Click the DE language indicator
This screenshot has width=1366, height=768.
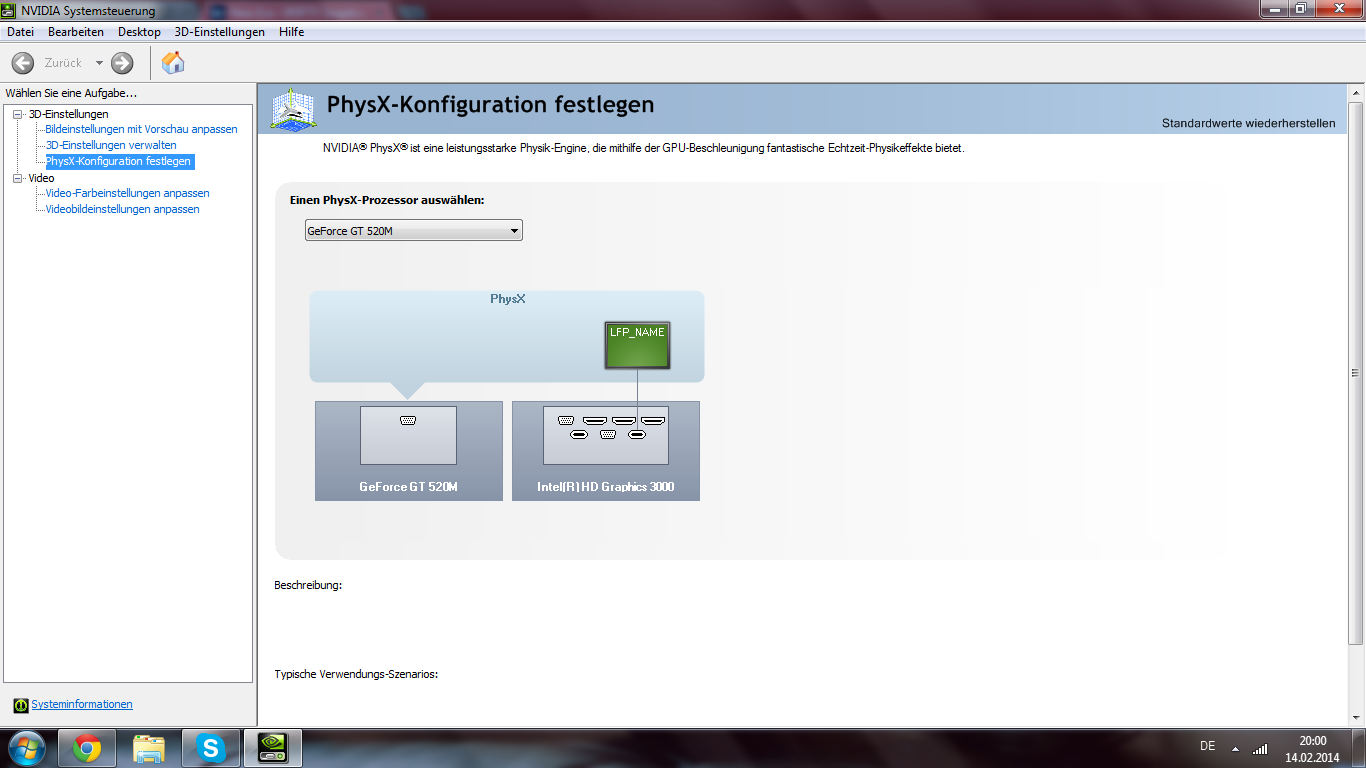(x=1207, y=746)
